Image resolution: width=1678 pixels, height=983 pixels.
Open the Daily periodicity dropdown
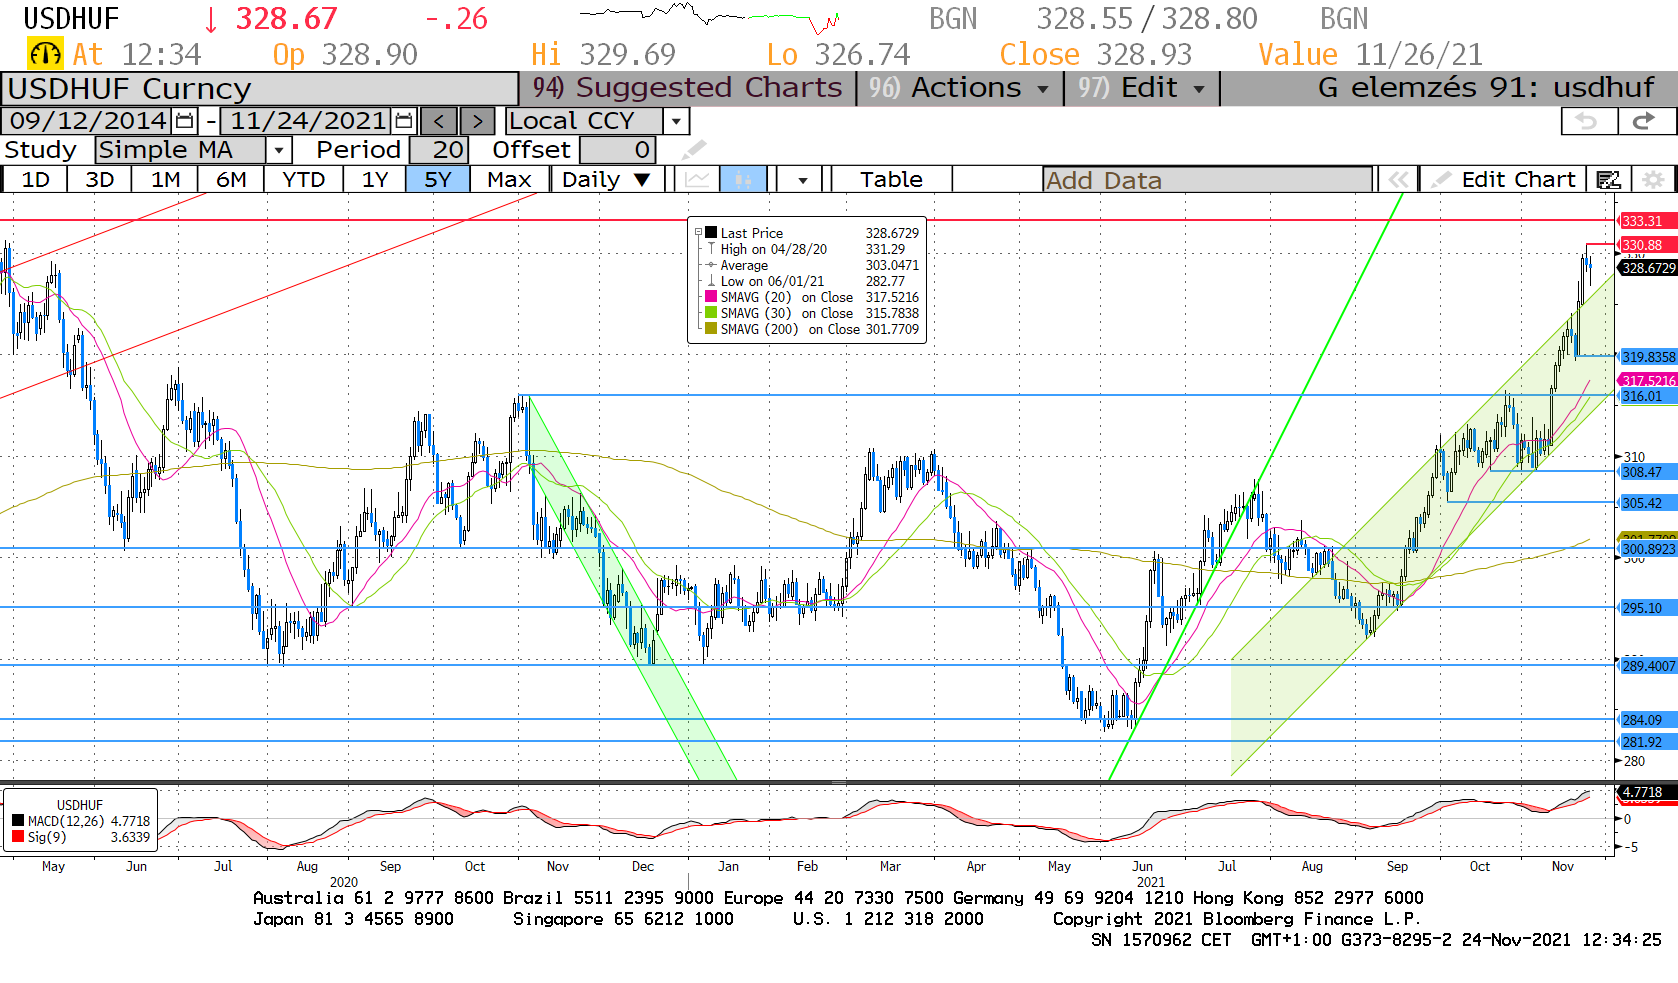click(x=607, y=180)
